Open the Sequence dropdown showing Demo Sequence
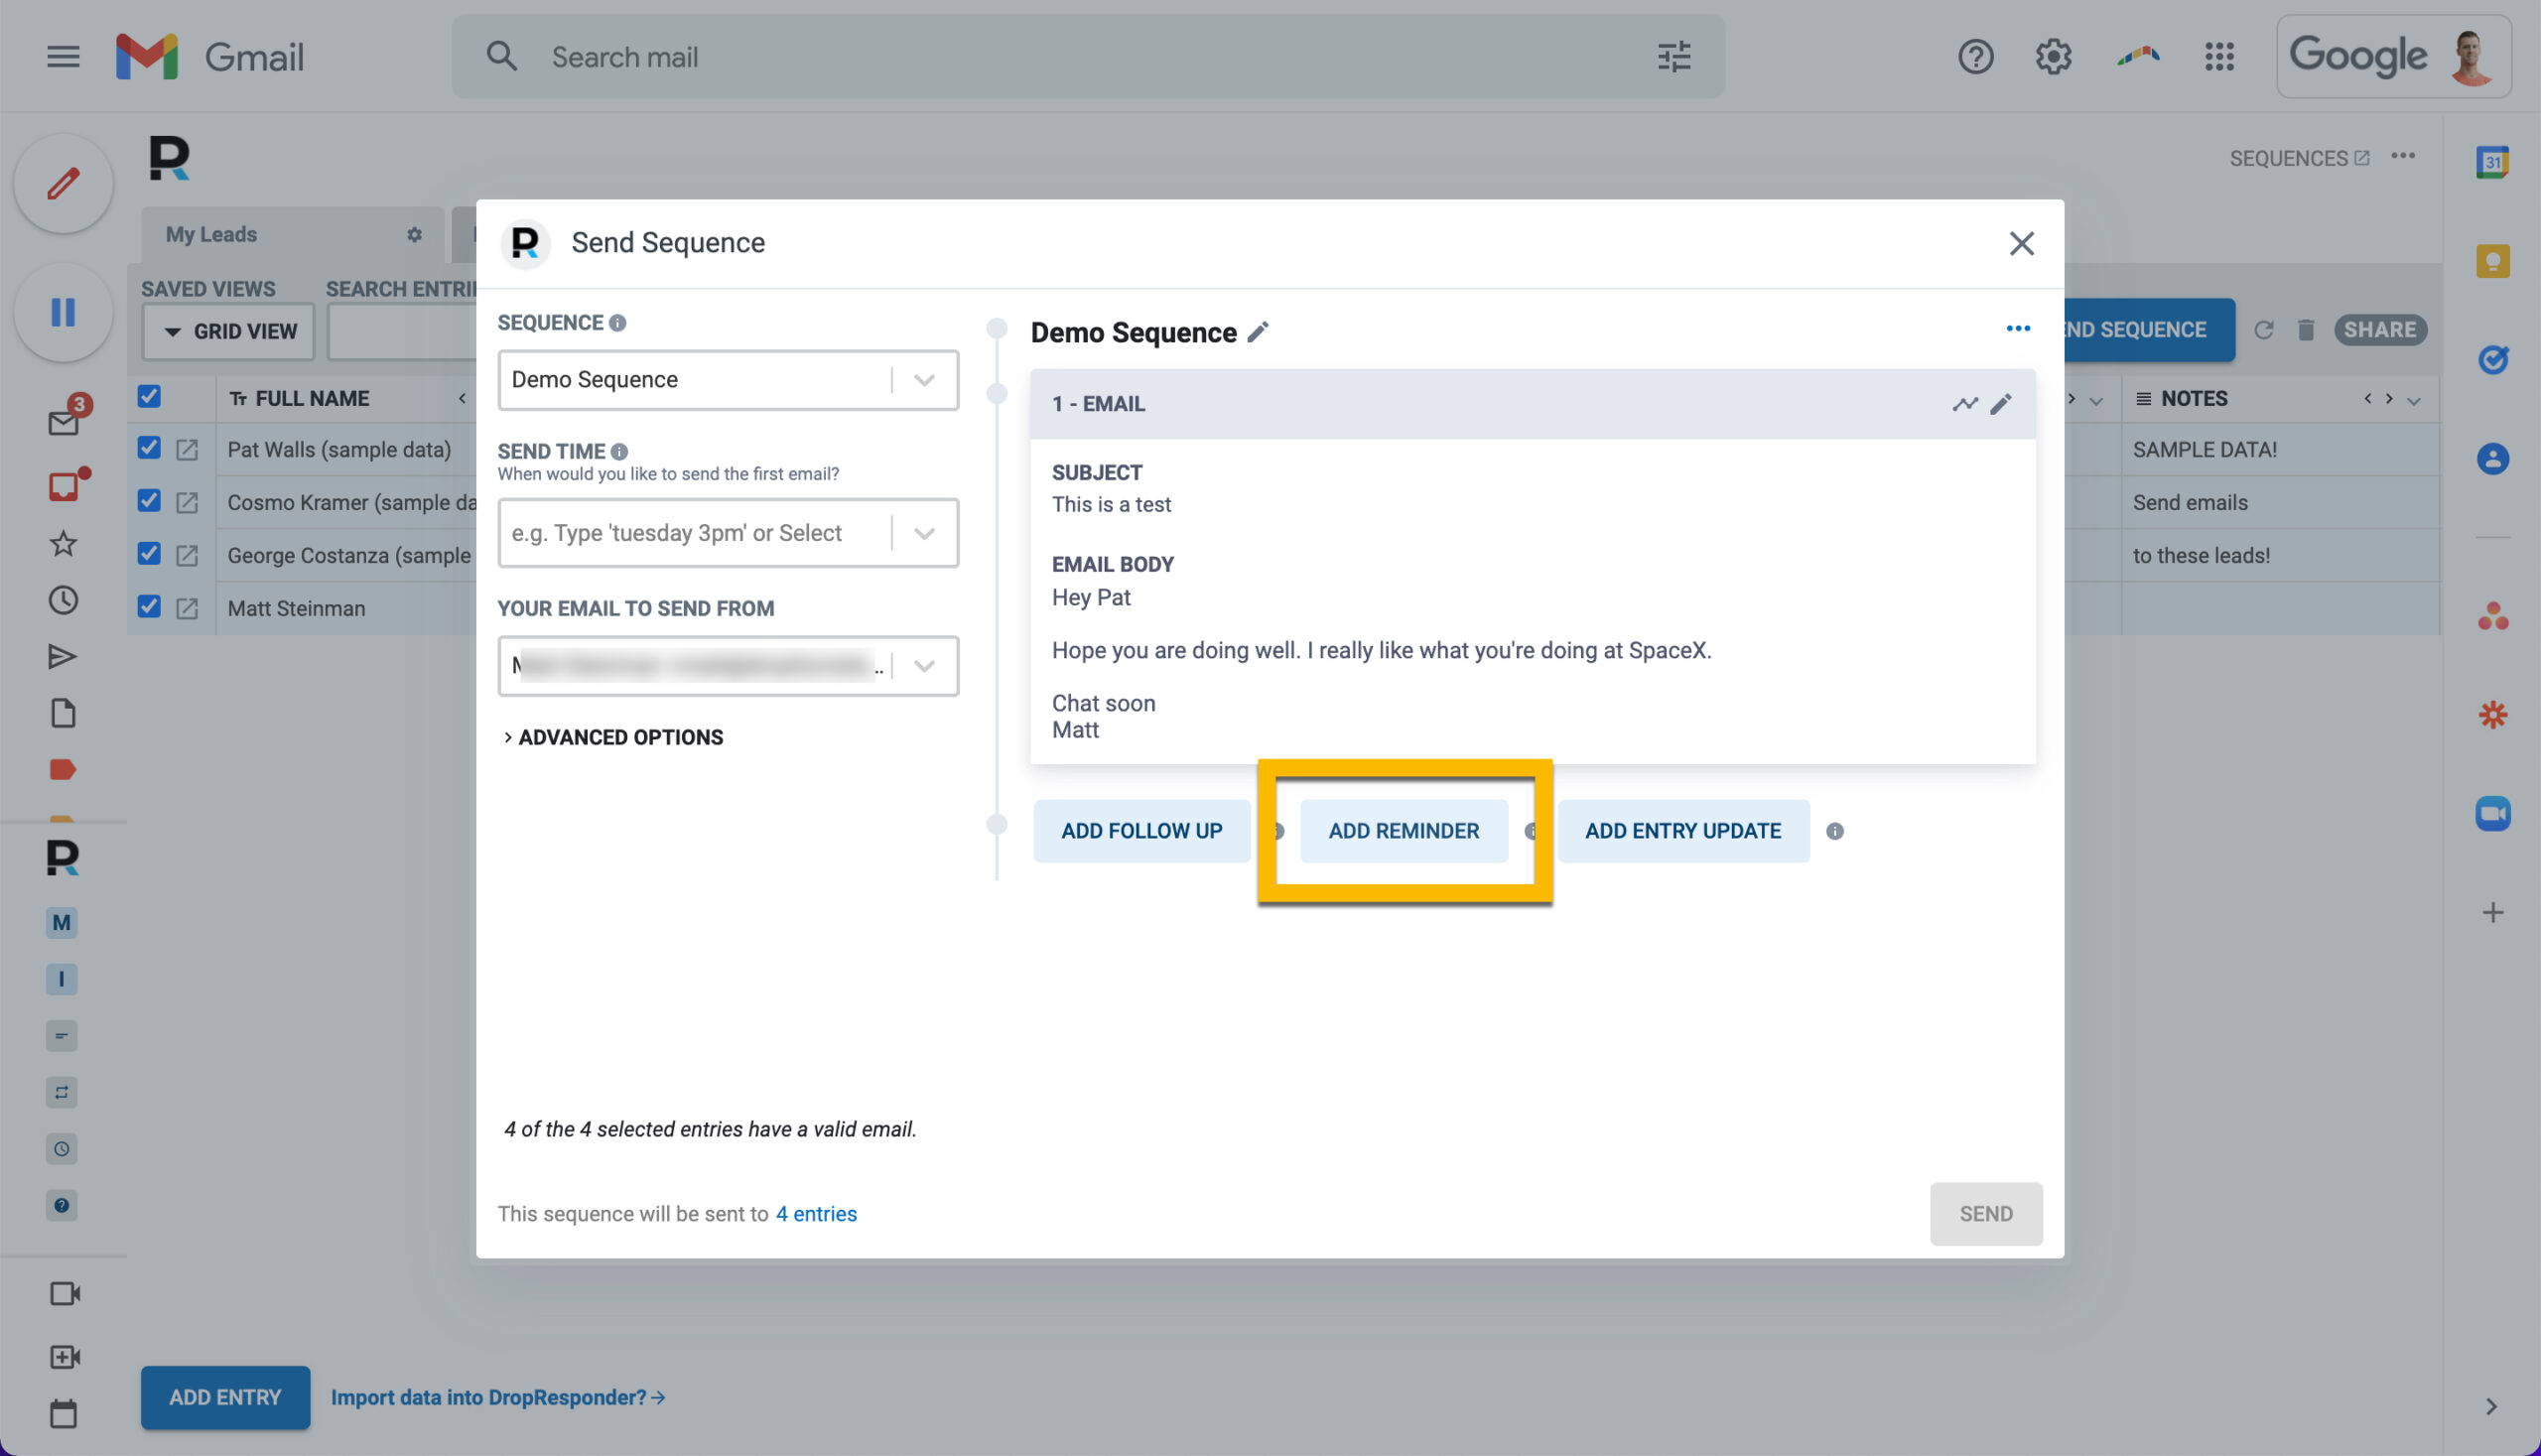 pos(727,380)
